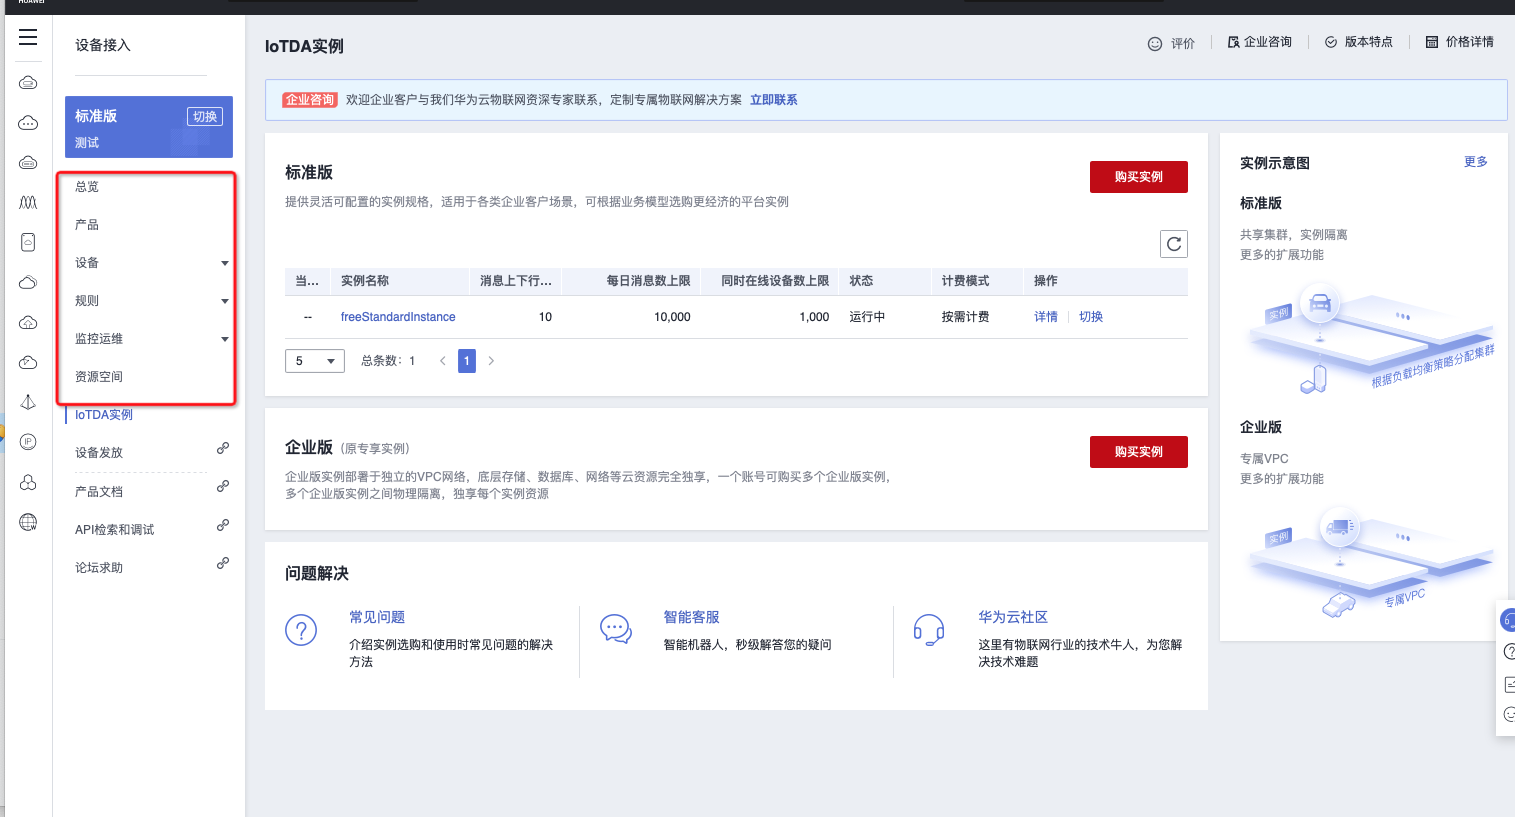Open the IP circle icon in left rail
This screenshot has width=1515, height=817.
pos(28,442)
